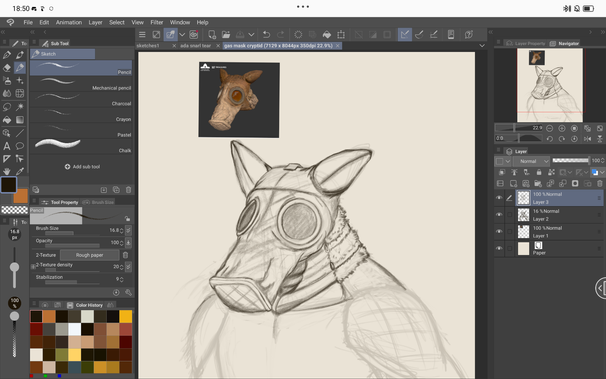Tick the Paper layer selection checkbox
606x379 pixels.
[509, 249]
